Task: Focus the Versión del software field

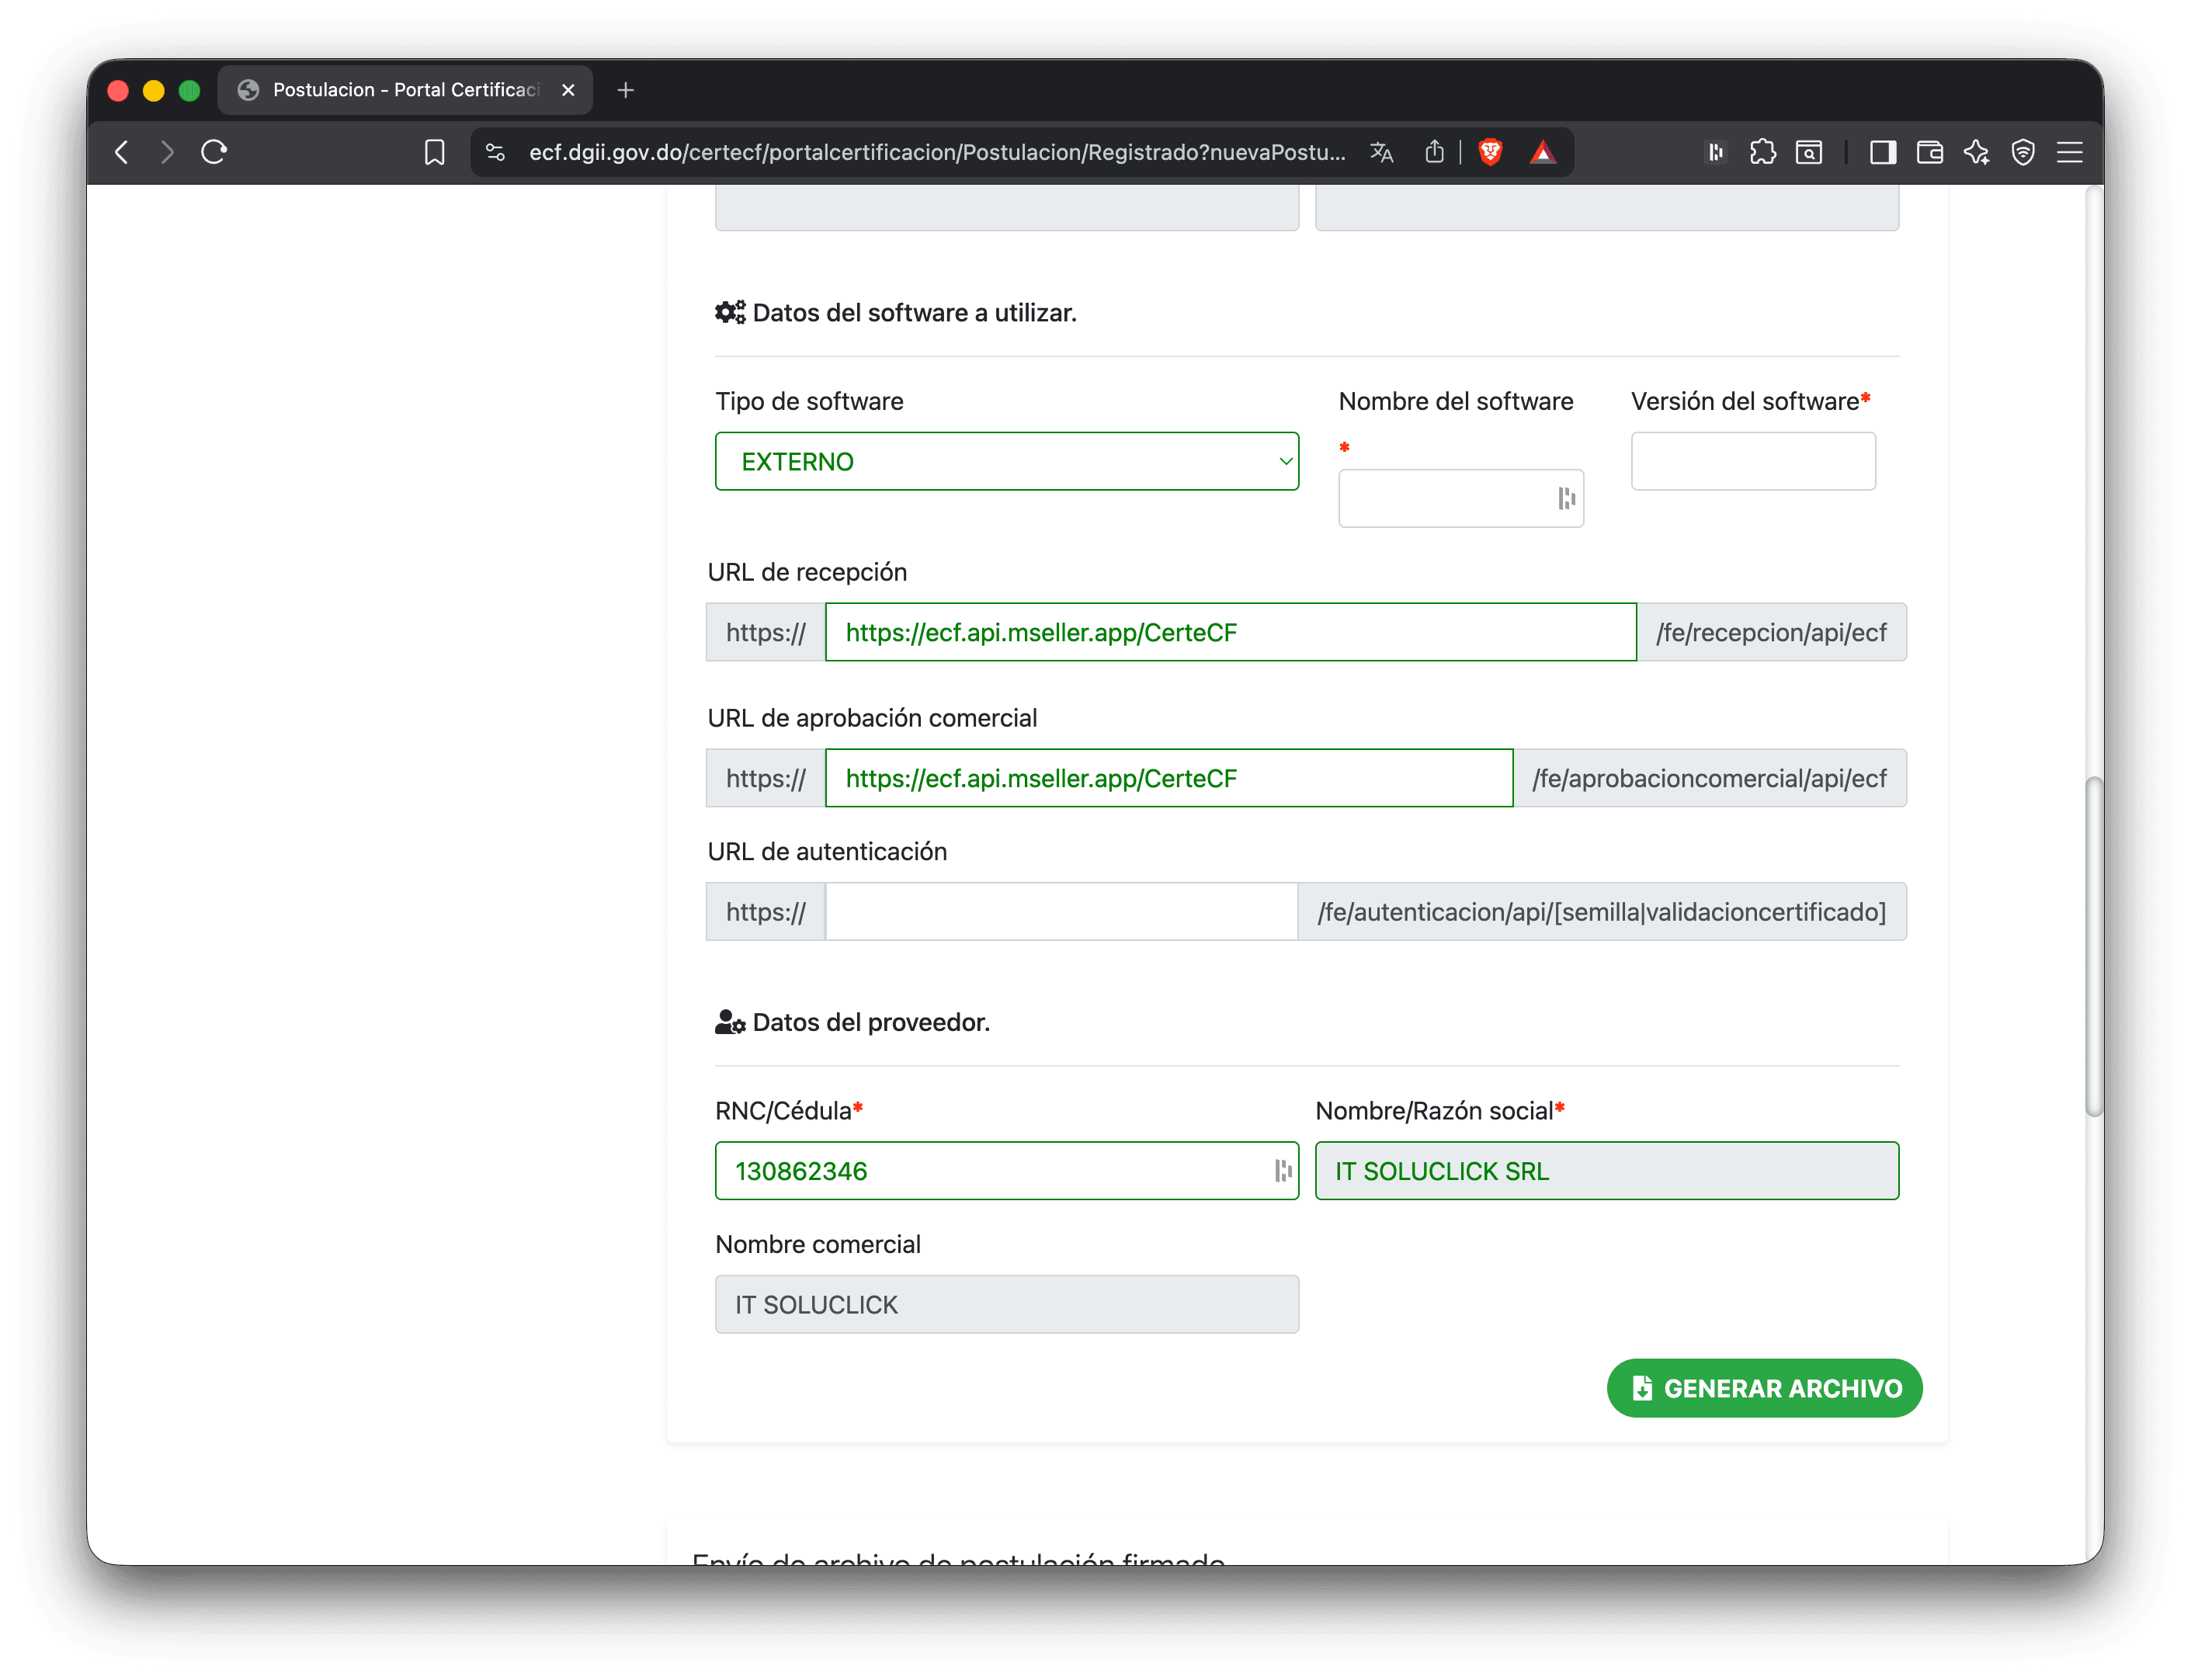Action: [1752, 461]
